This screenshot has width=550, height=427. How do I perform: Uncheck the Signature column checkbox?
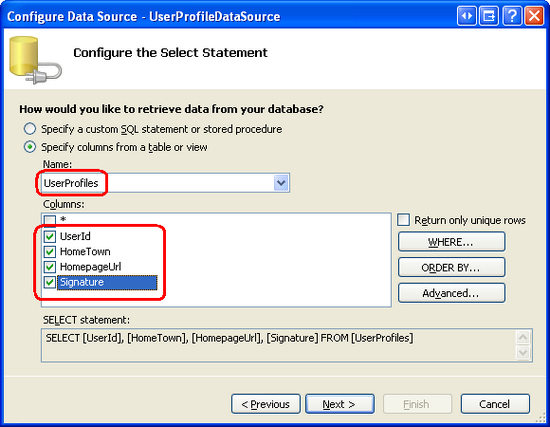click(50, 282)
